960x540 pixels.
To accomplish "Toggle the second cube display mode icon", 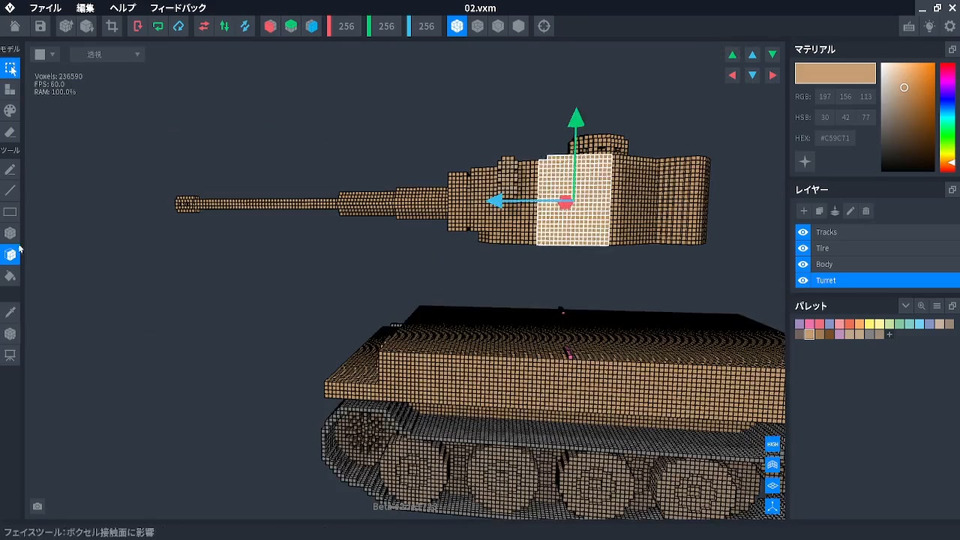I will coord(478,26).
